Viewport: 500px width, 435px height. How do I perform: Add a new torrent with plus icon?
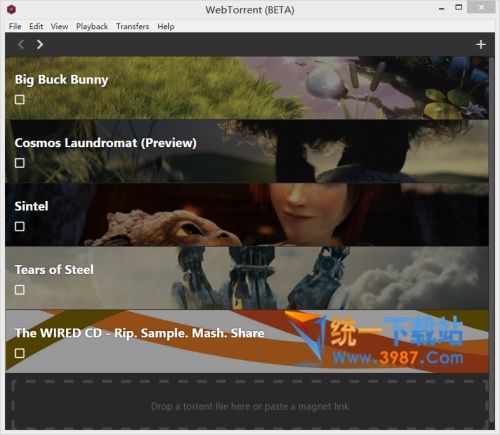[x=481, y=44]
